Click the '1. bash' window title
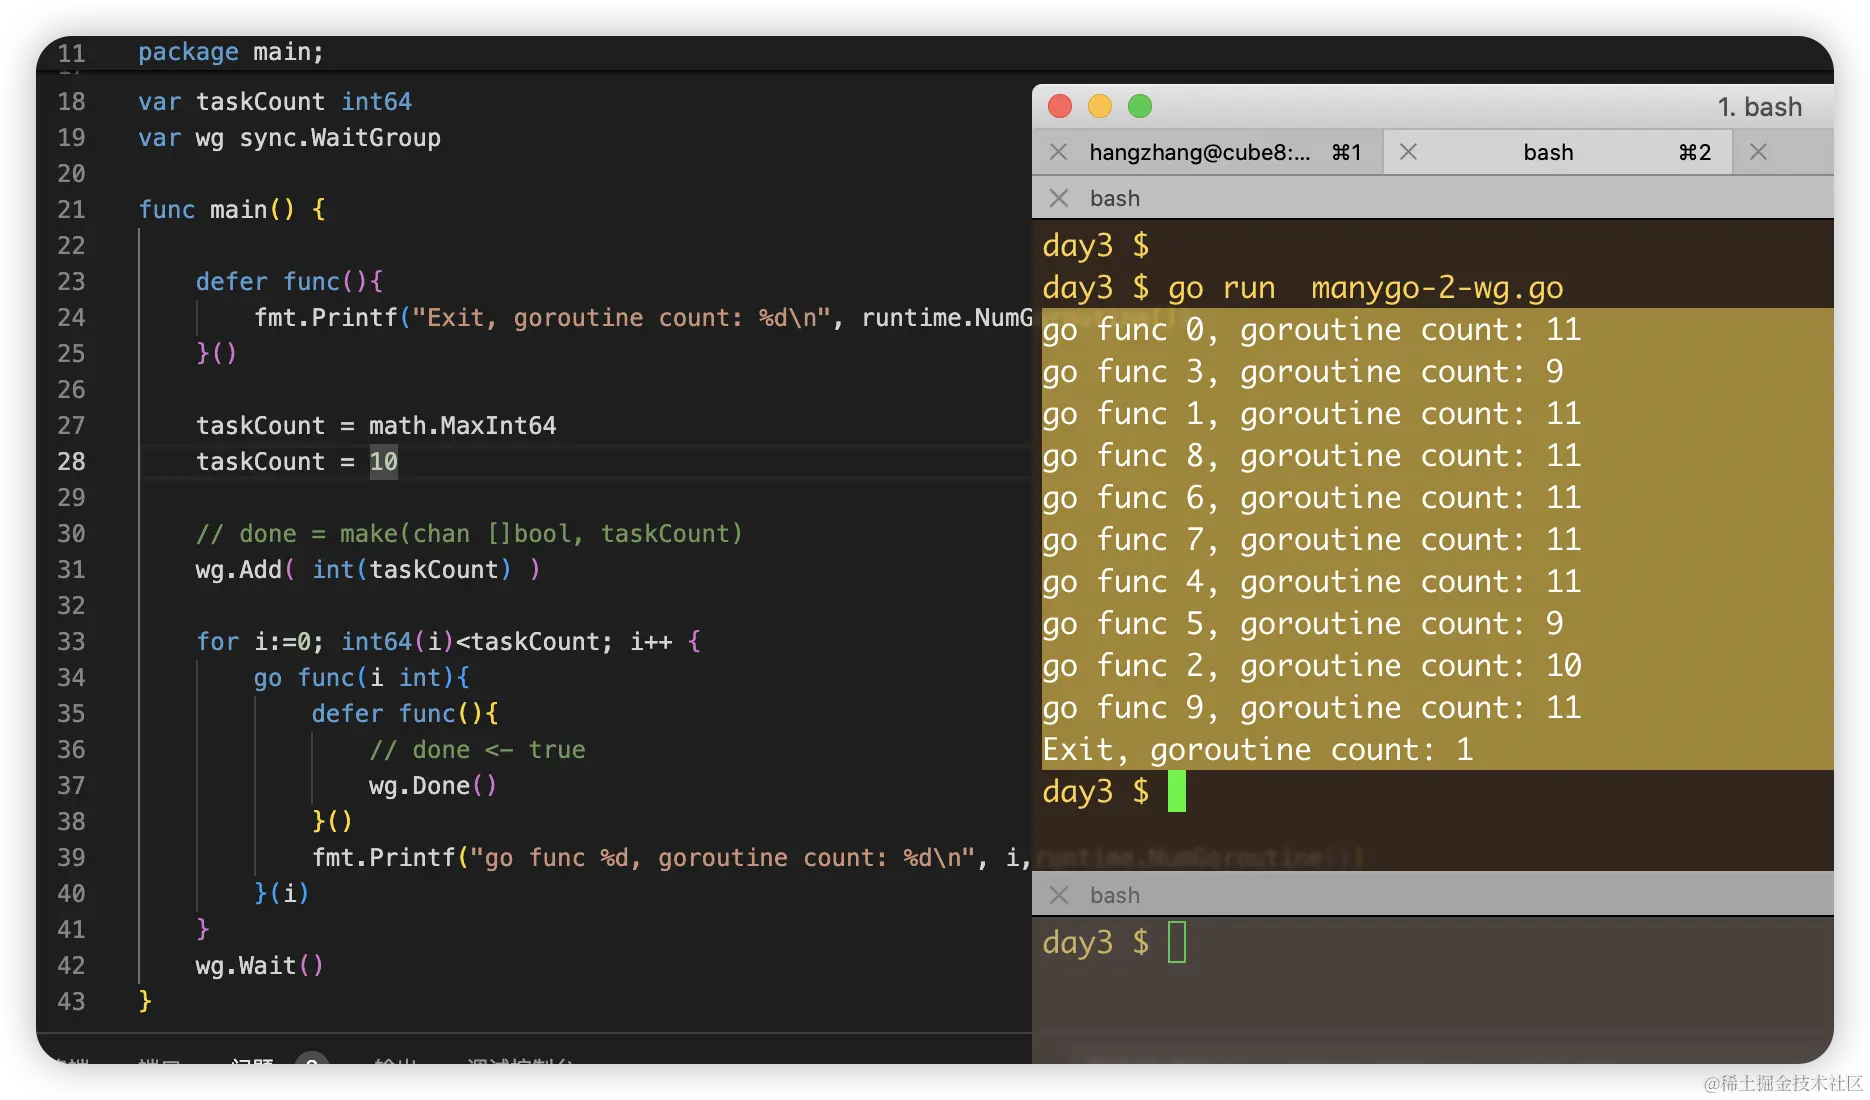 pyautogui.click(x=1759, y=107)
